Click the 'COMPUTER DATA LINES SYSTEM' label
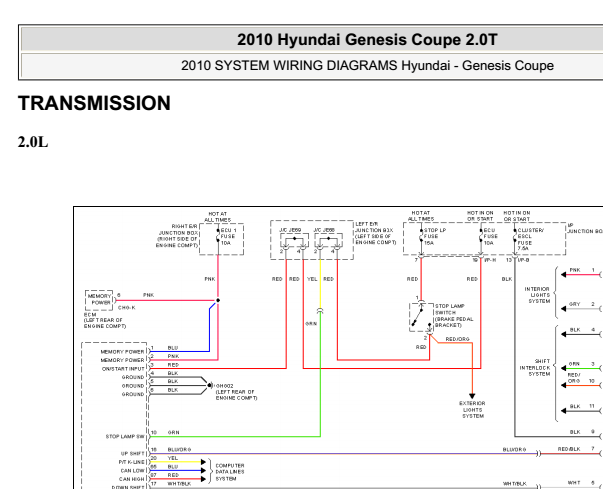The height and width of the screenshot is (489, 603). (x=230, y=472)
